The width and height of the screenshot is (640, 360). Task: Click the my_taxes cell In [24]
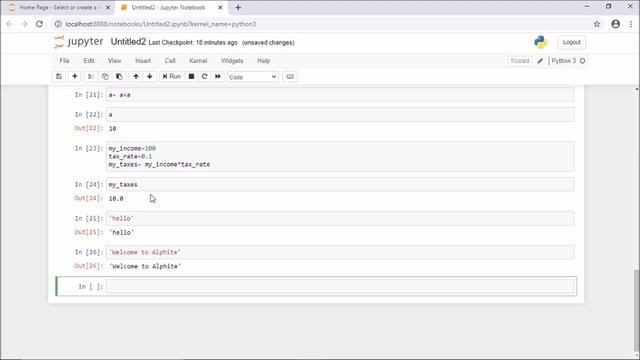click(340, 184)
